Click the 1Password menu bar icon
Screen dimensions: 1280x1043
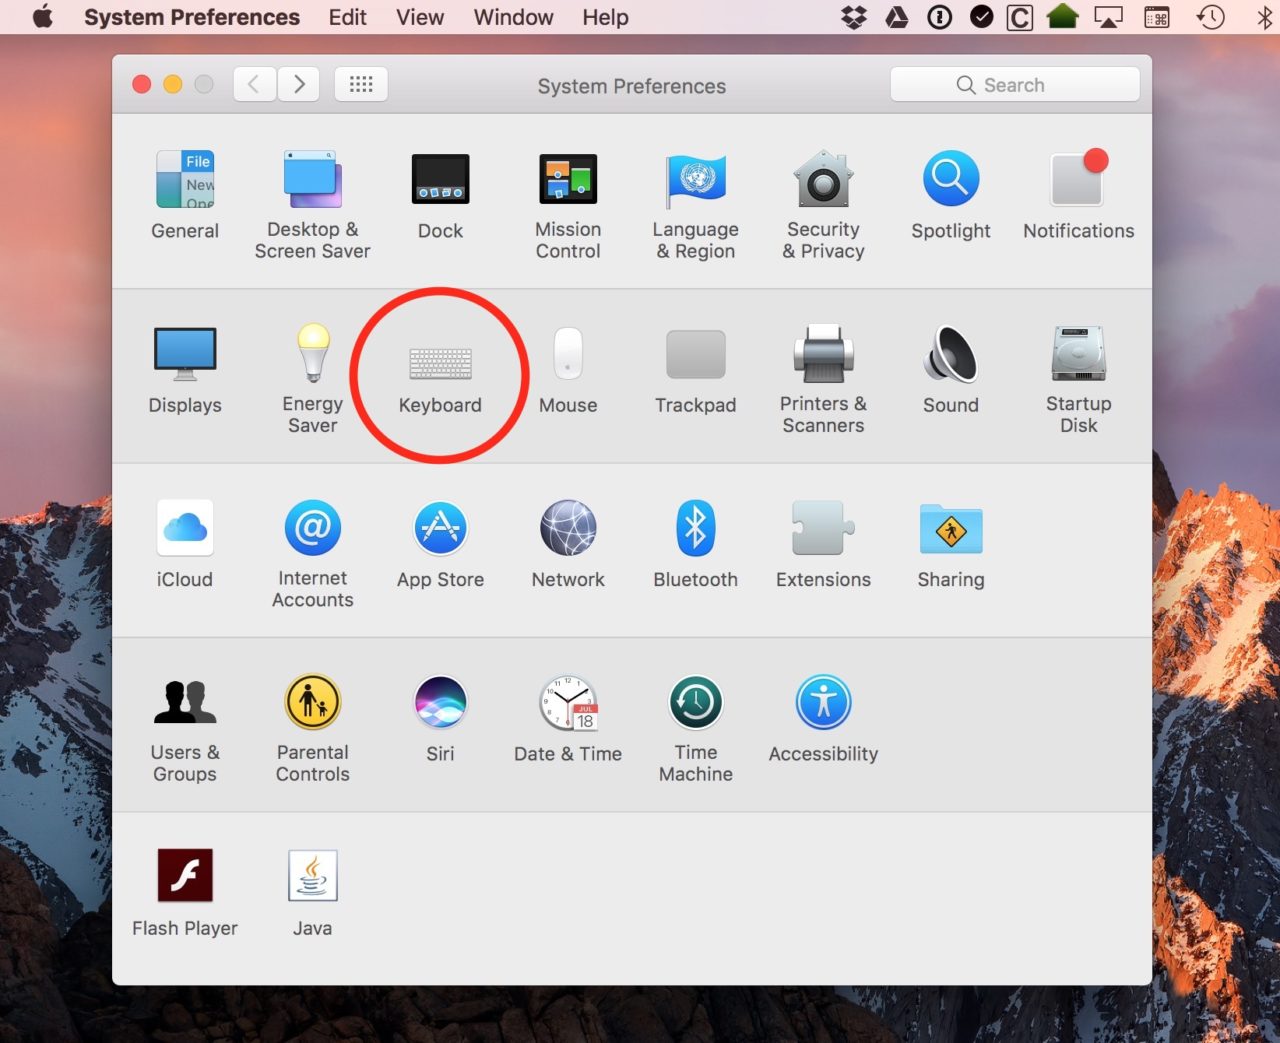(x=939, y=17)
